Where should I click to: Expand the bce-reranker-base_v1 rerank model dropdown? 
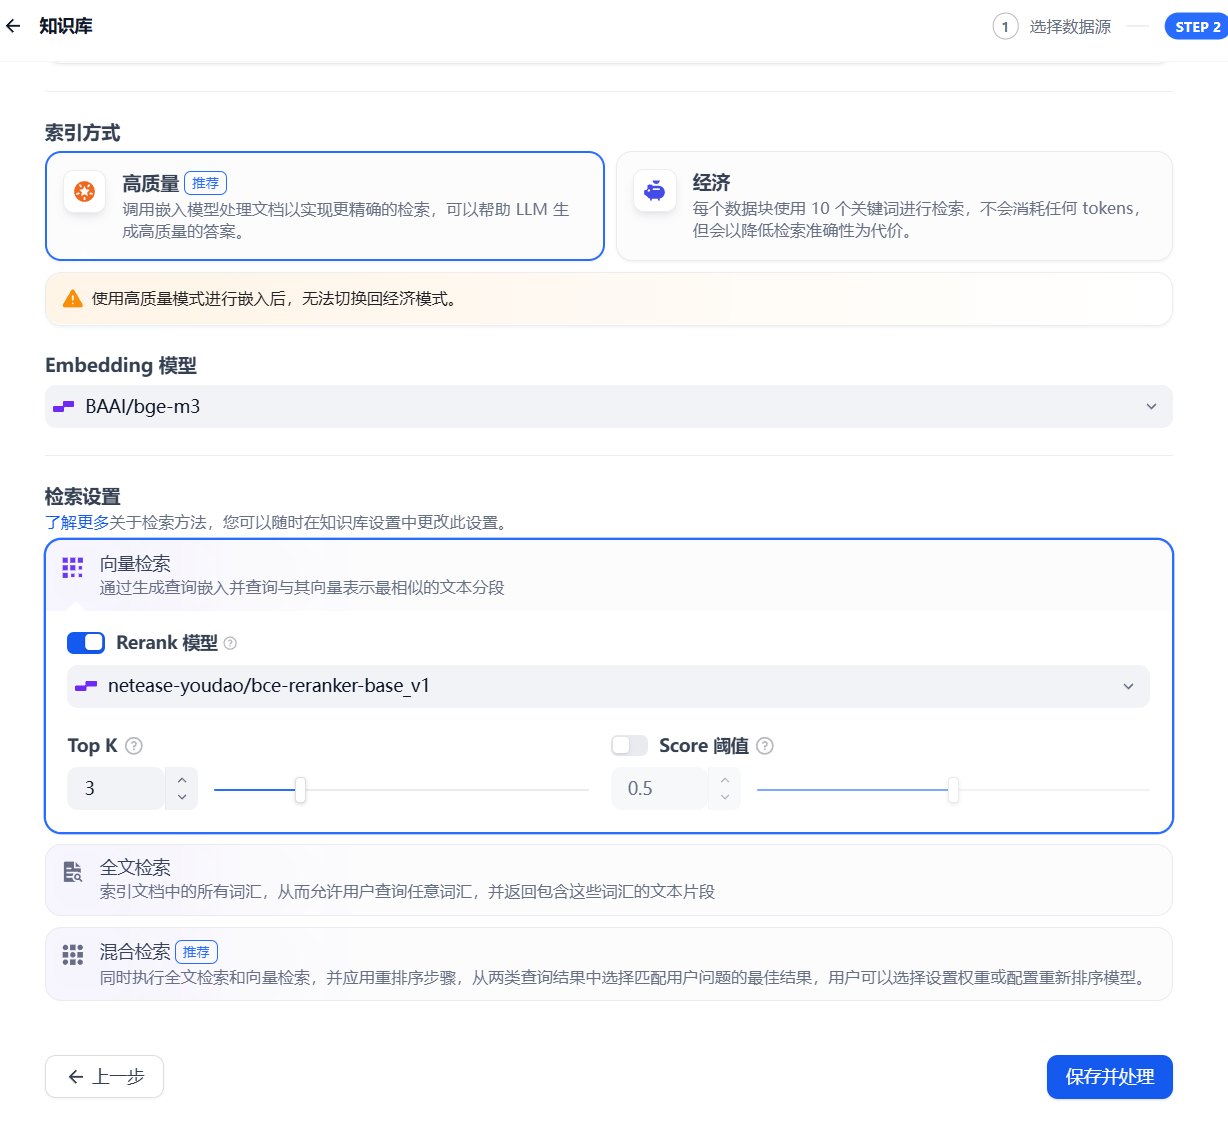click(608, 686)
